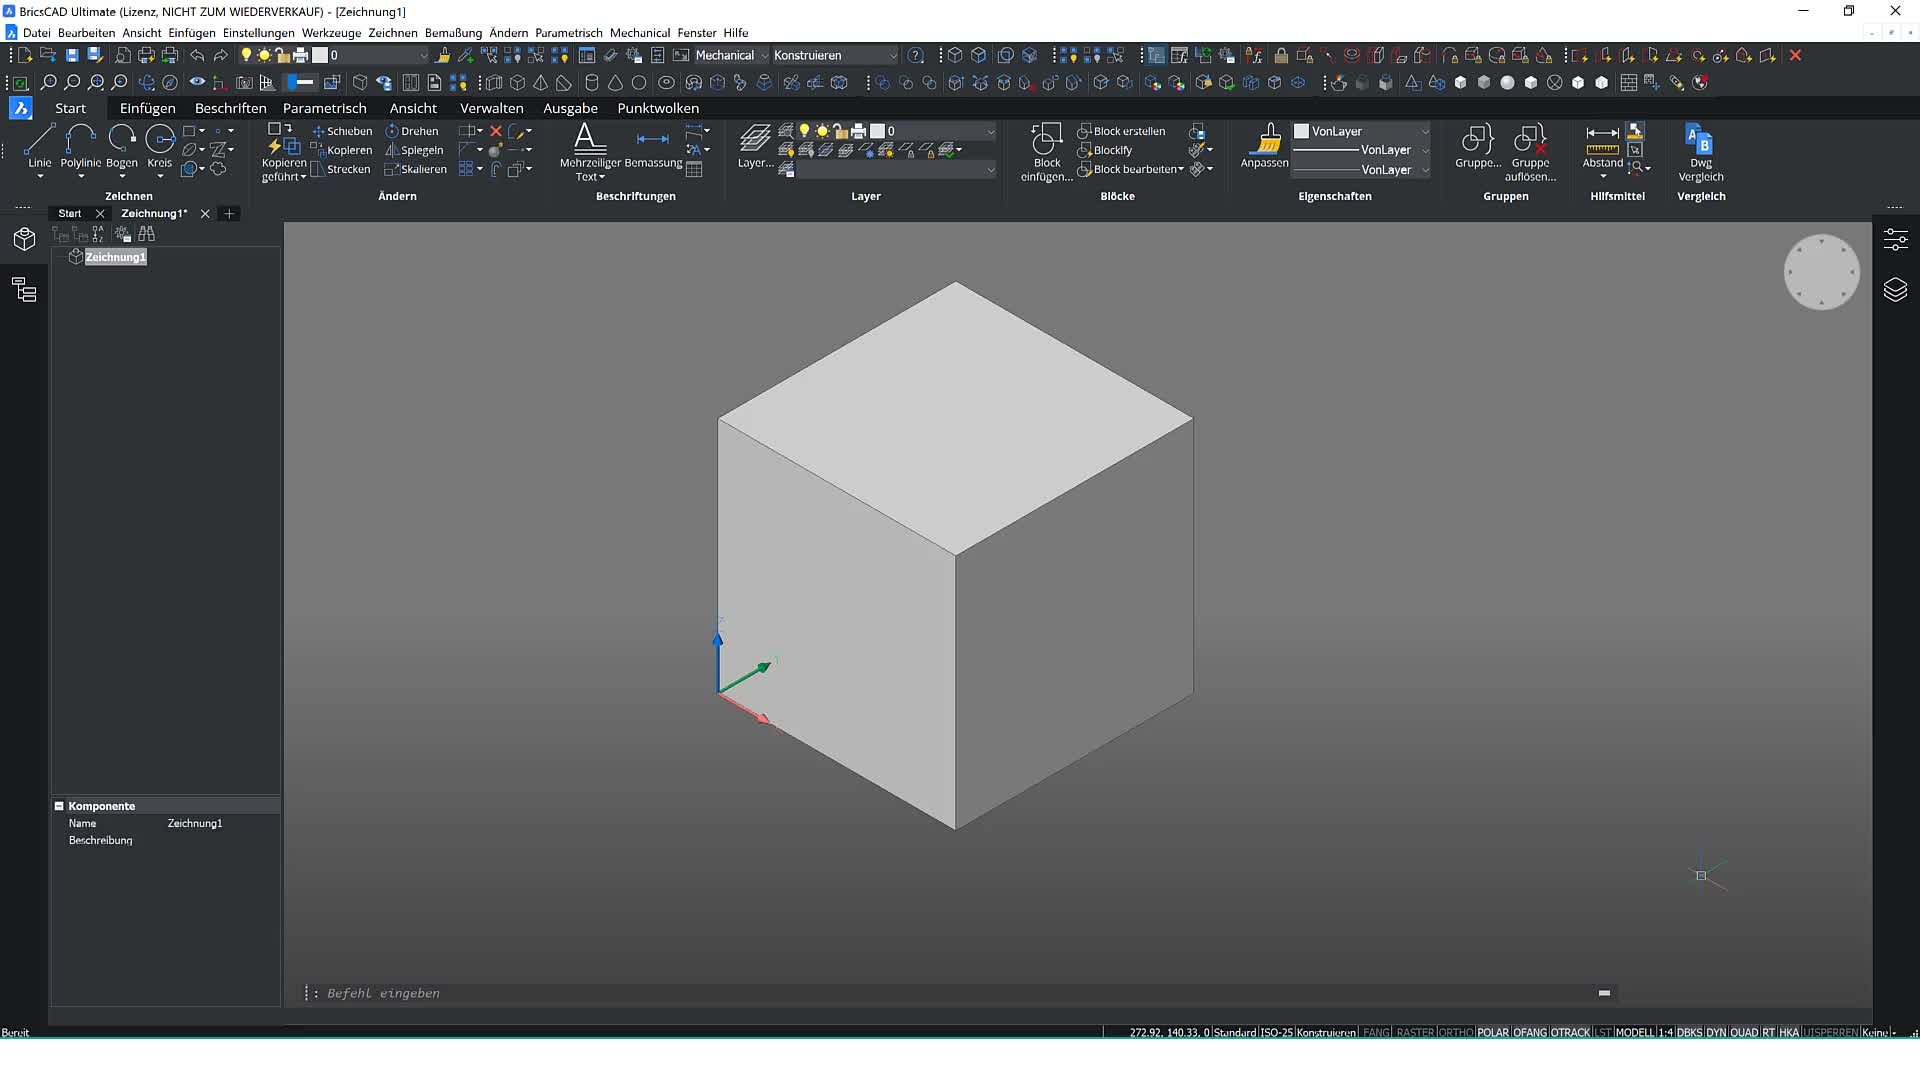
Task: Expand Kopieren geführt dropdown arrow
Action: click(303, 177)
